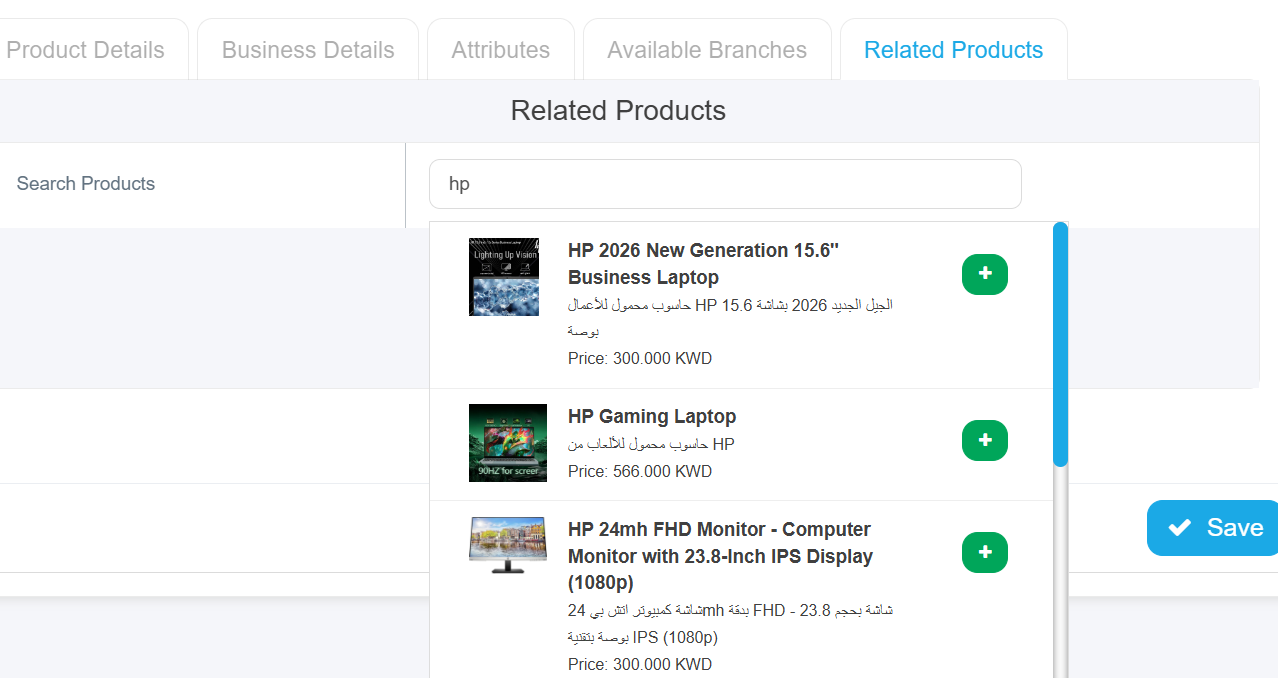1278x678 pixels.
Task: Click the HP Gaming Laptop Arabic description
Action: click(652, 444)
